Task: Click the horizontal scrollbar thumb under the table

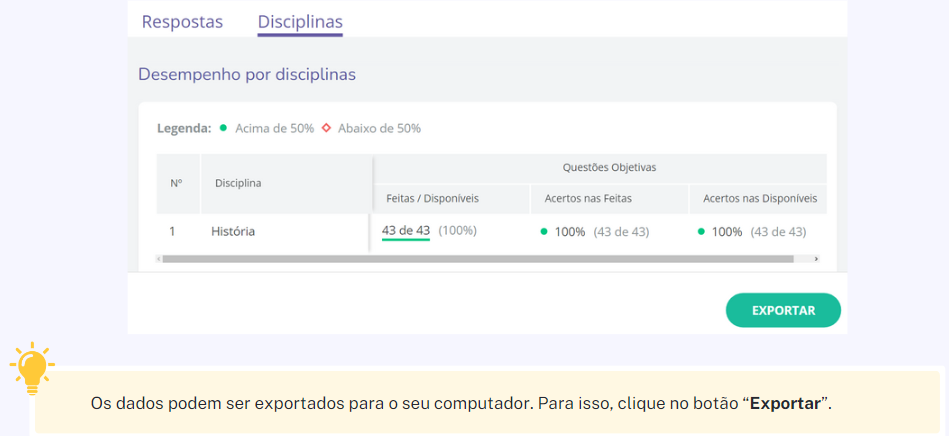Action: (x=478, y=259)
